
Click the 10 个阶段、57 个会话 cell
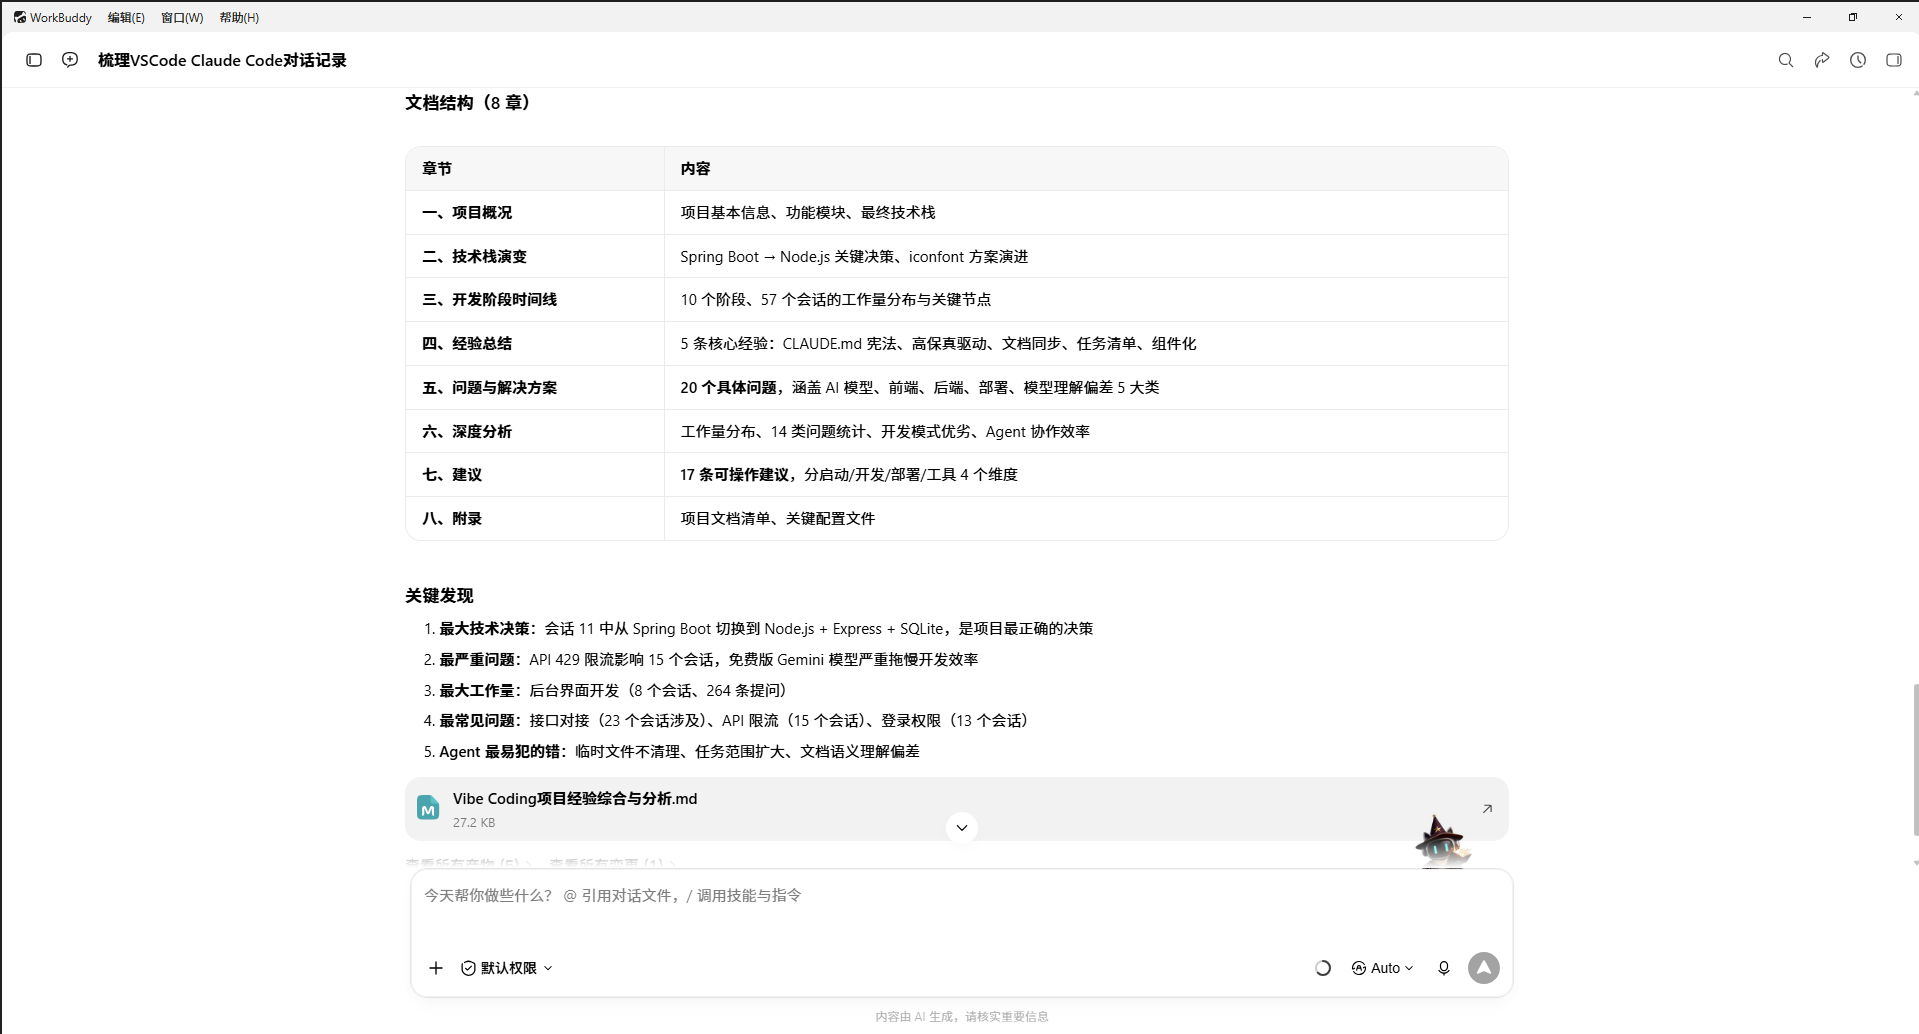point(1086,300)
